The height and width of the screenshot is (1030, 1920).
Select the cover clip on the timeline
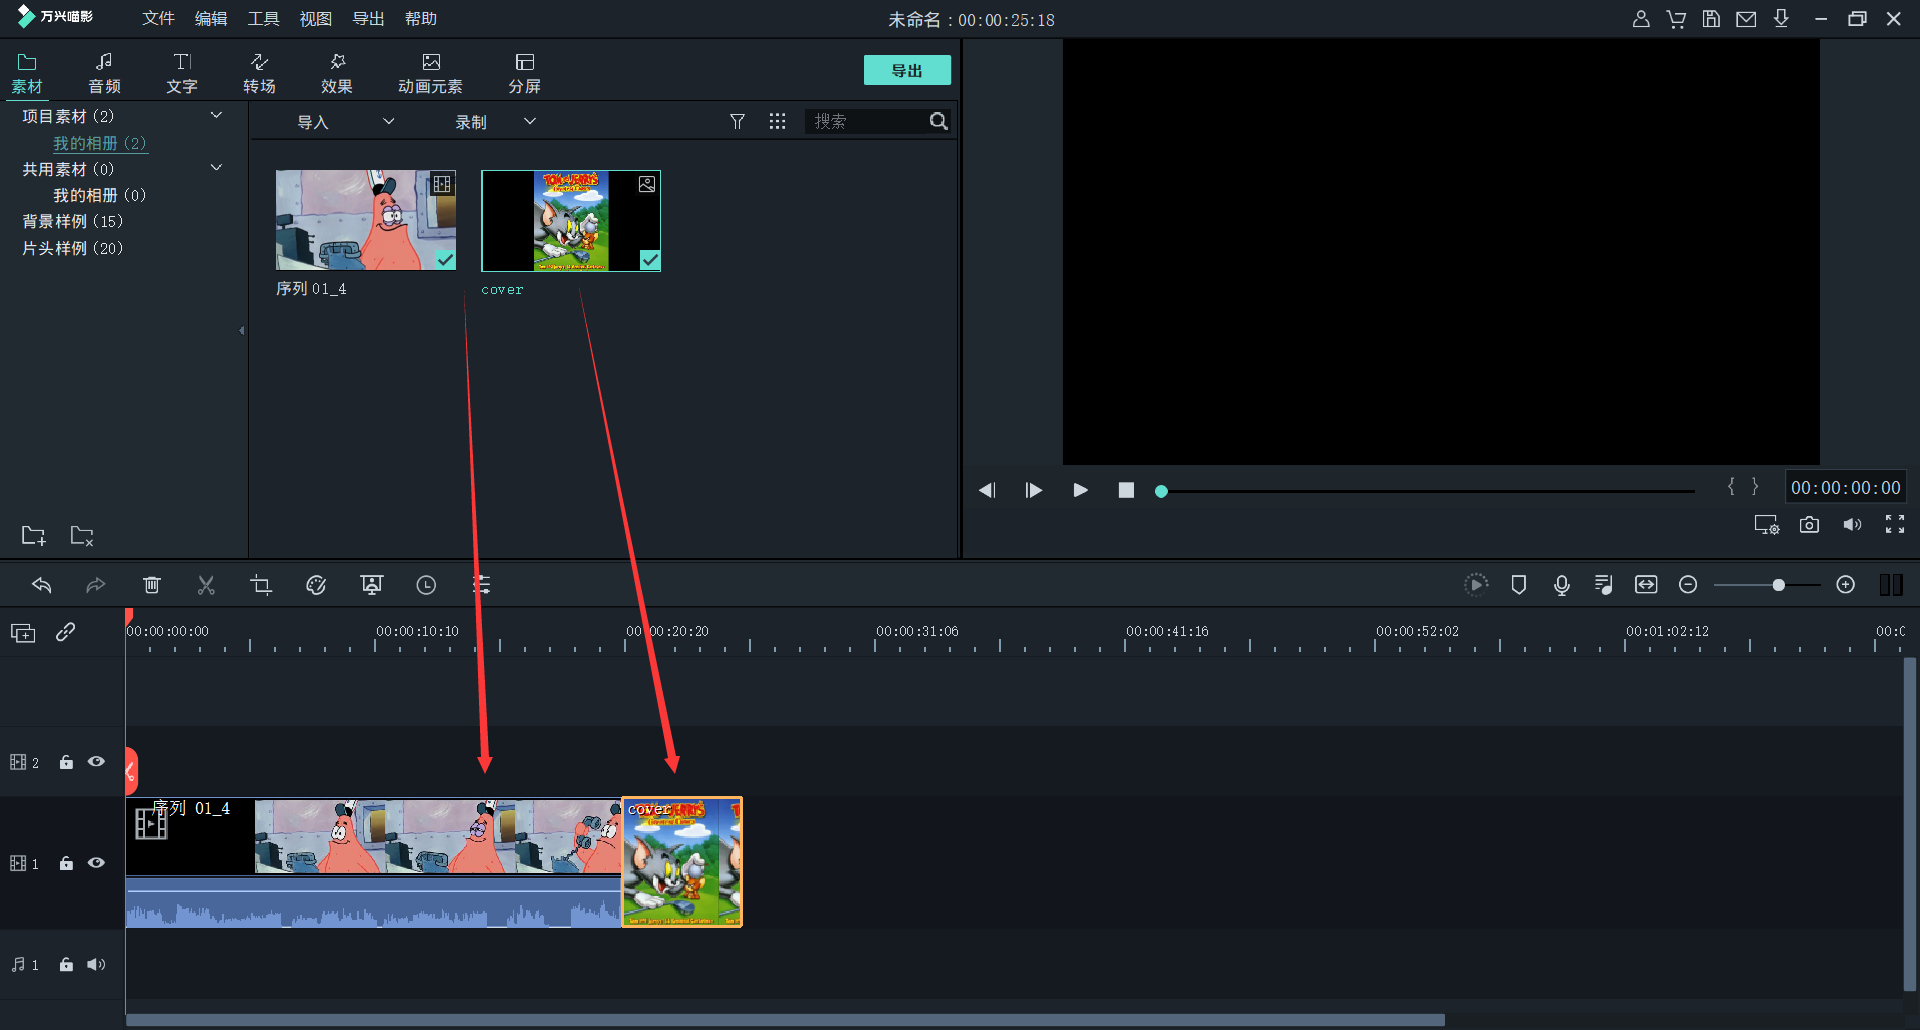coord(682,862)
